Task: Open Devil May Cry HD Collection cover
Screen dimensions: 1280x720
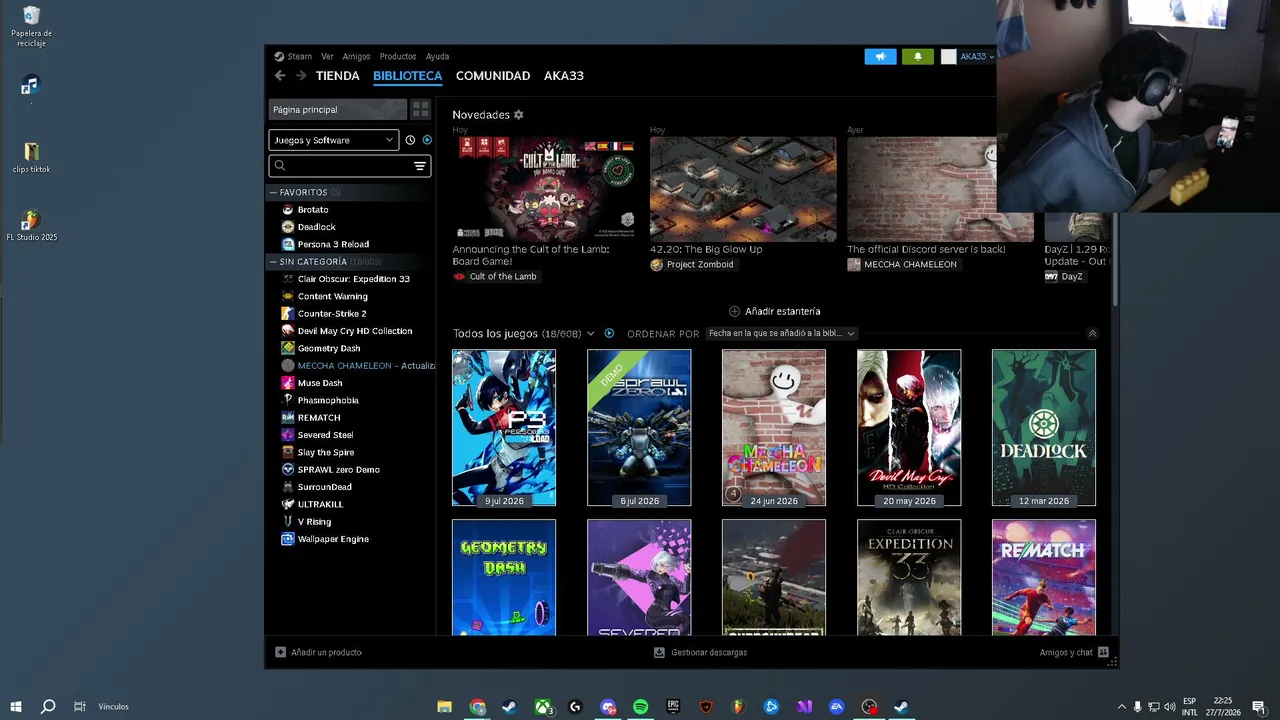Action: (x=909, y=428)
